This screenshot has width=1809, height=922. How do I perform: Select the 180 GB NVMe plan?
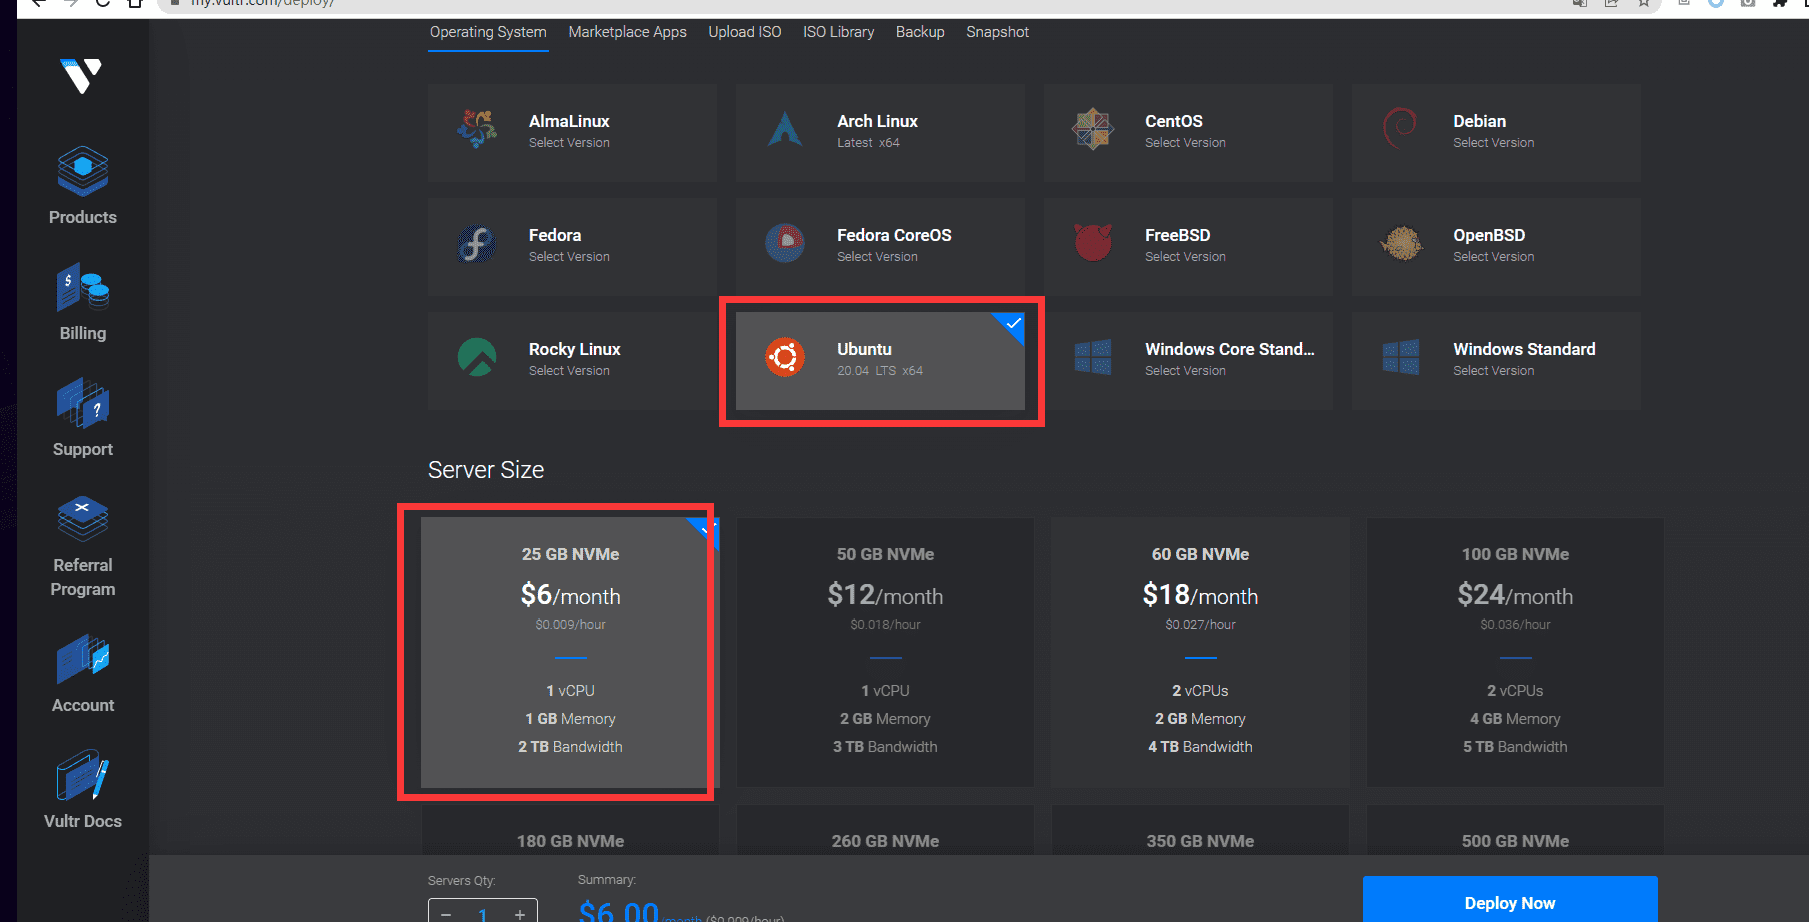click(x=570, y=832)
